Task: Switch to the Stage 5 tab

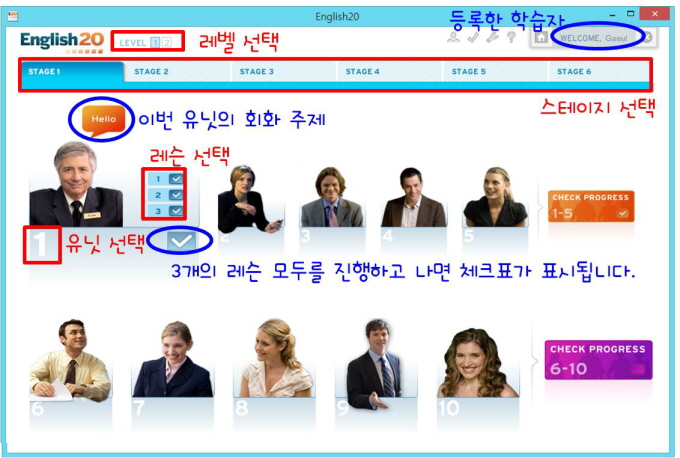Action: [x=468, y=72]
